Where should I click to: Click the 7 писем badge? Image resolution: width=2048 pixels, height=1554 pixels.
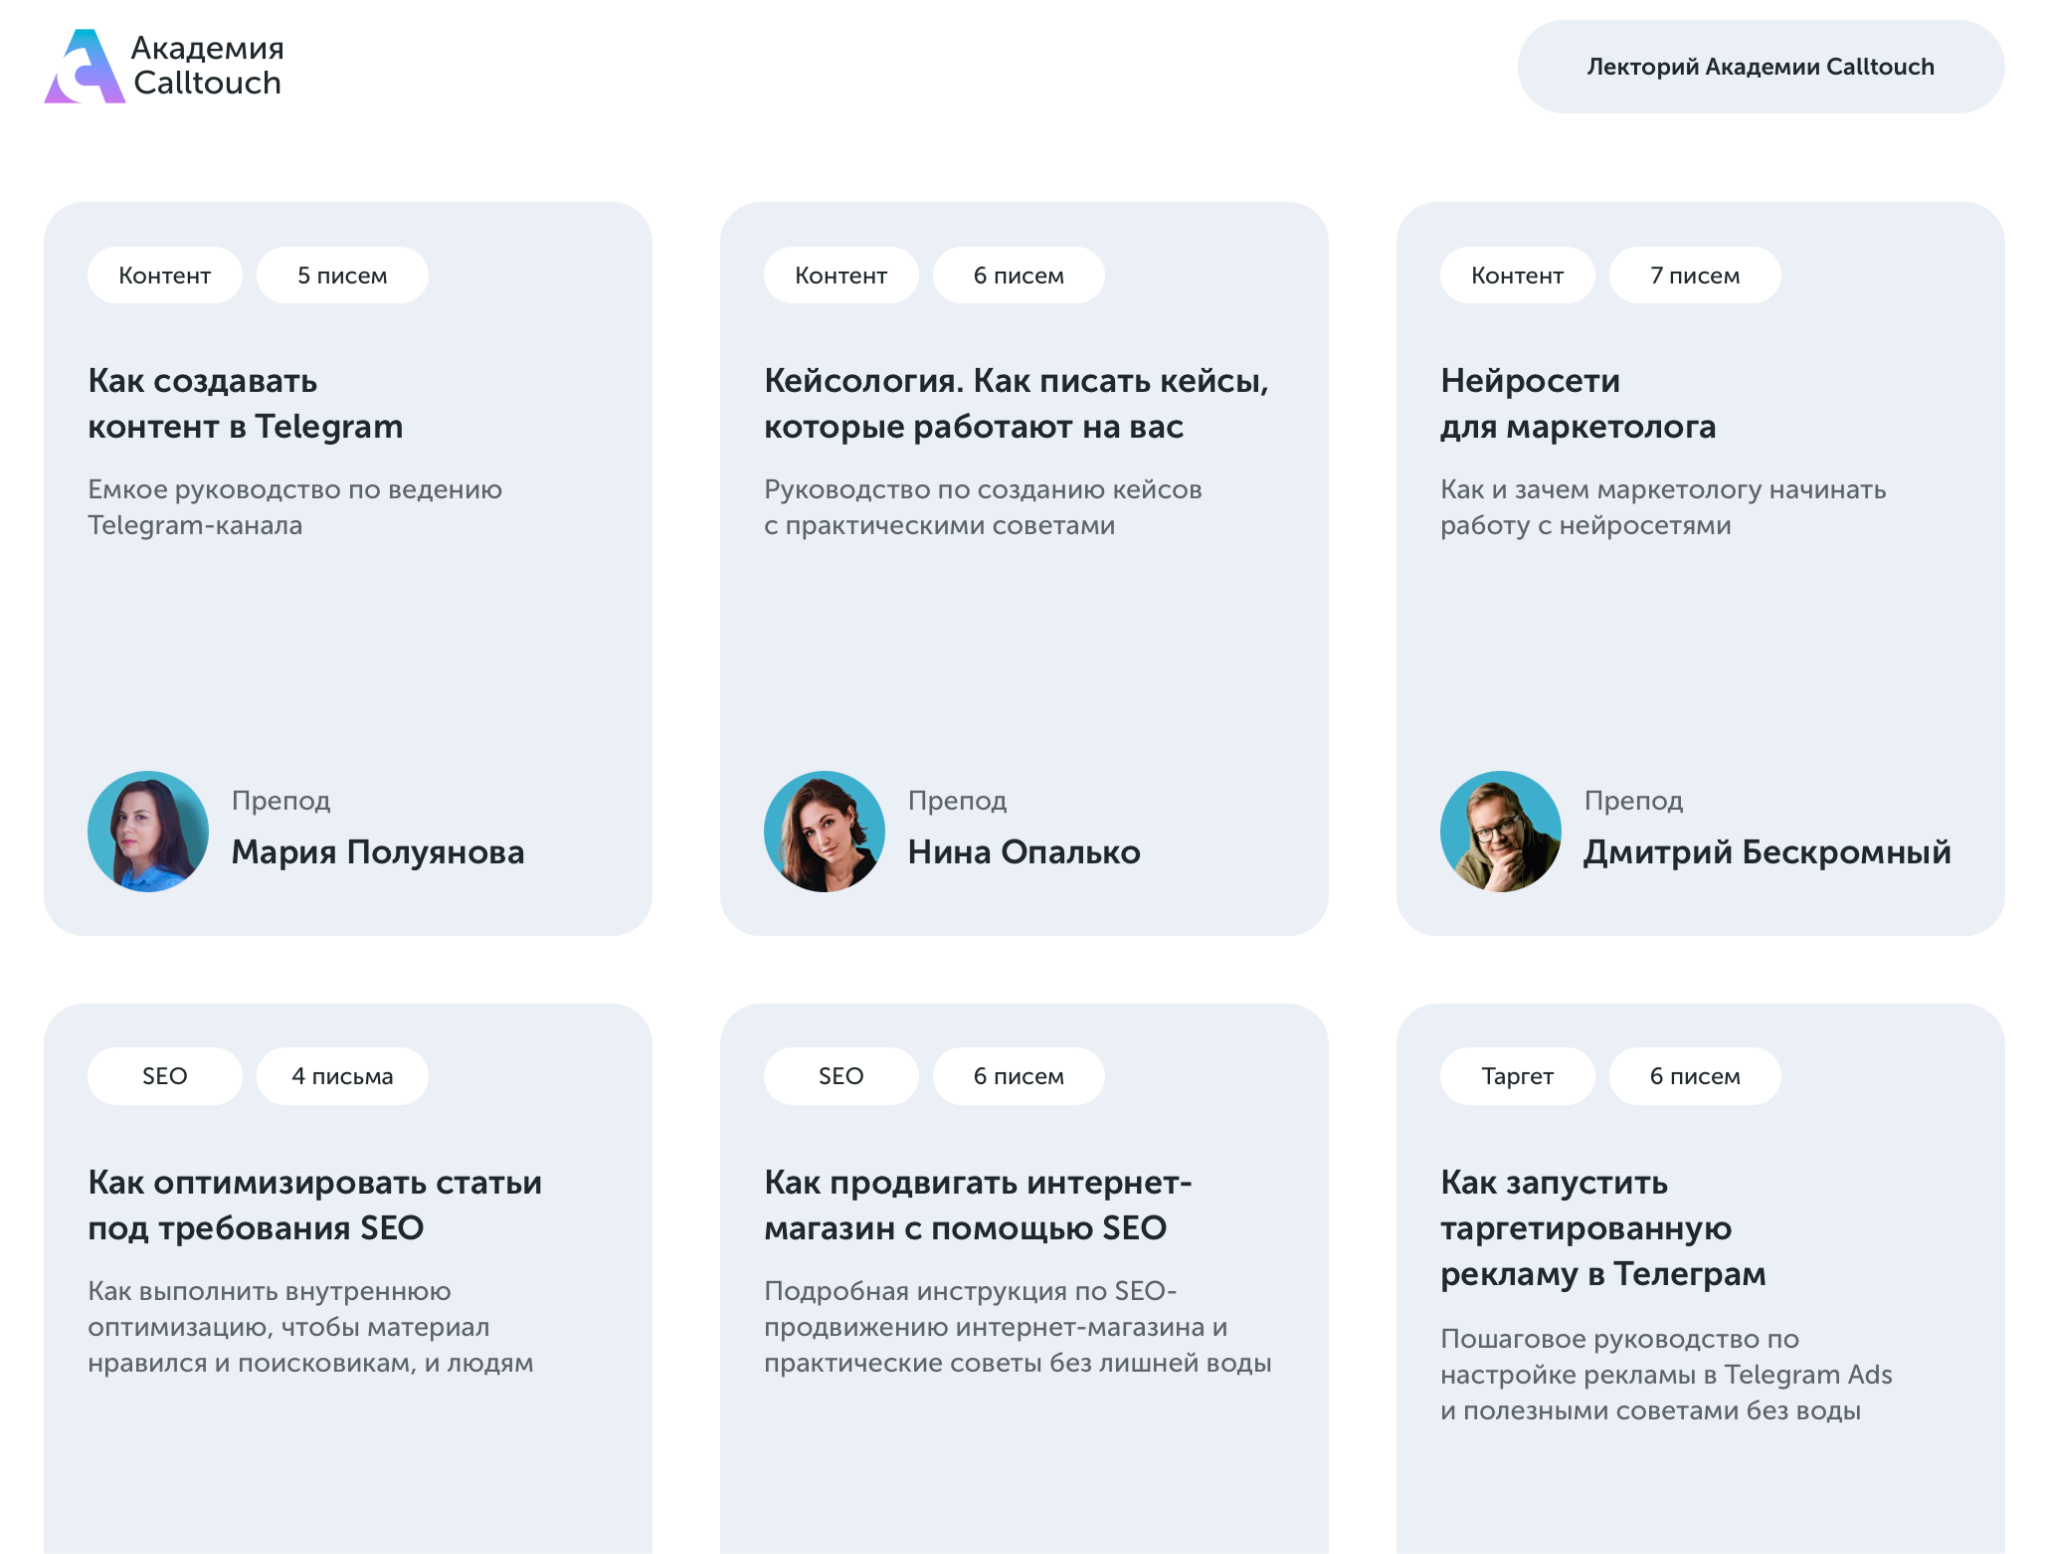pos(1694,275)
